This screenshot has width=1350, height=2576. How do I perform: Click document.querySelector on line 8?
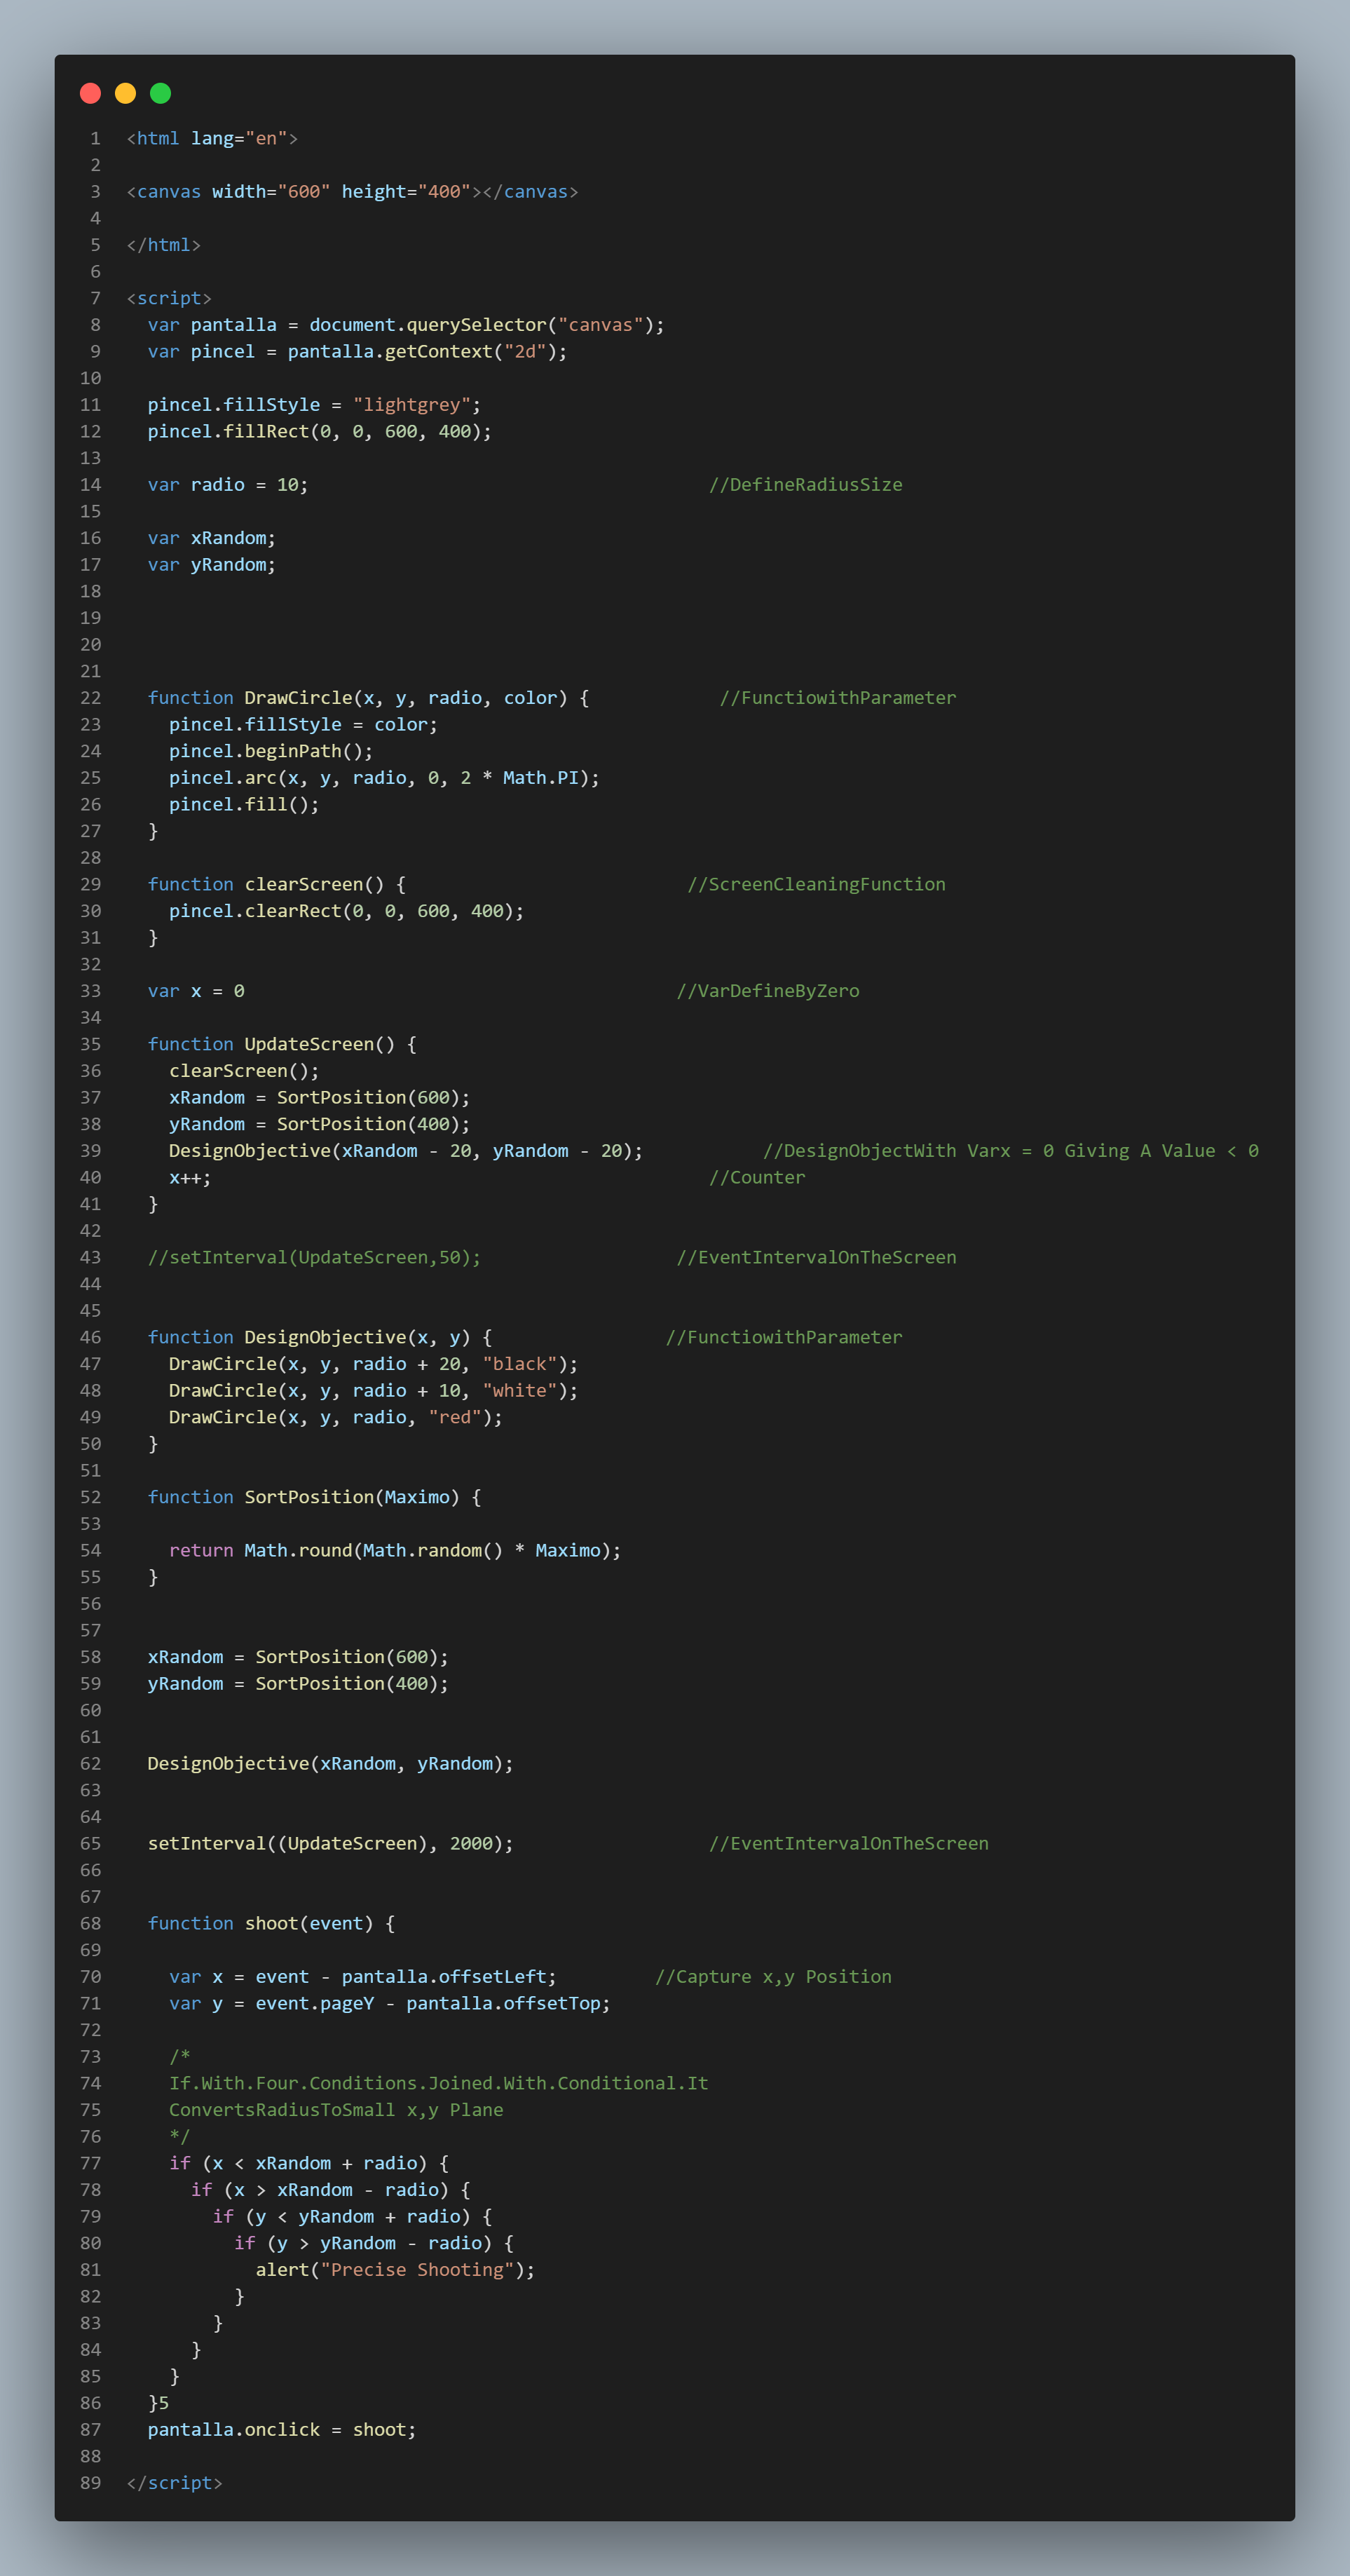[428, 325]
